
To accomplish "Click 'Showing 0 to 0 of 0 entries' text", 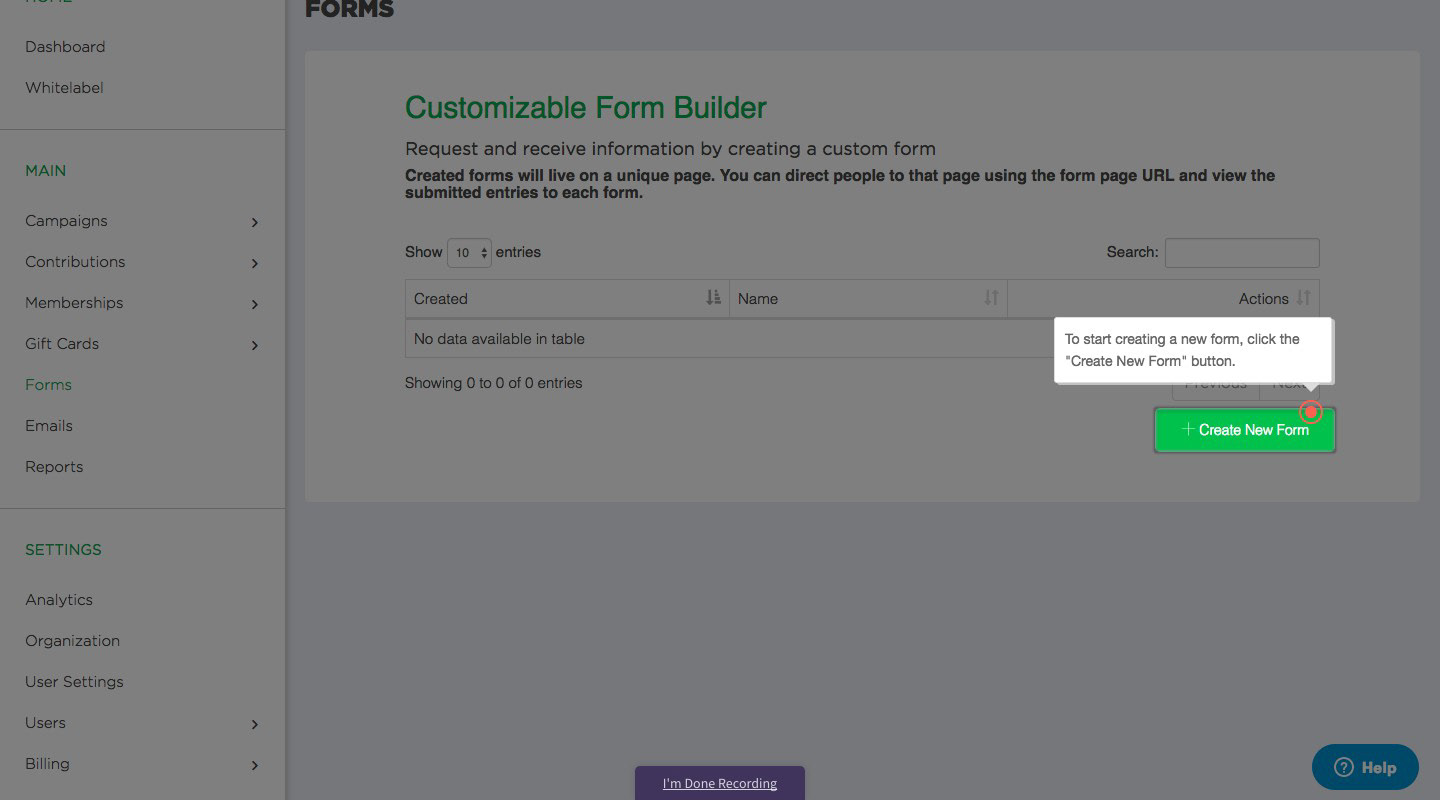I will [494, 383].
